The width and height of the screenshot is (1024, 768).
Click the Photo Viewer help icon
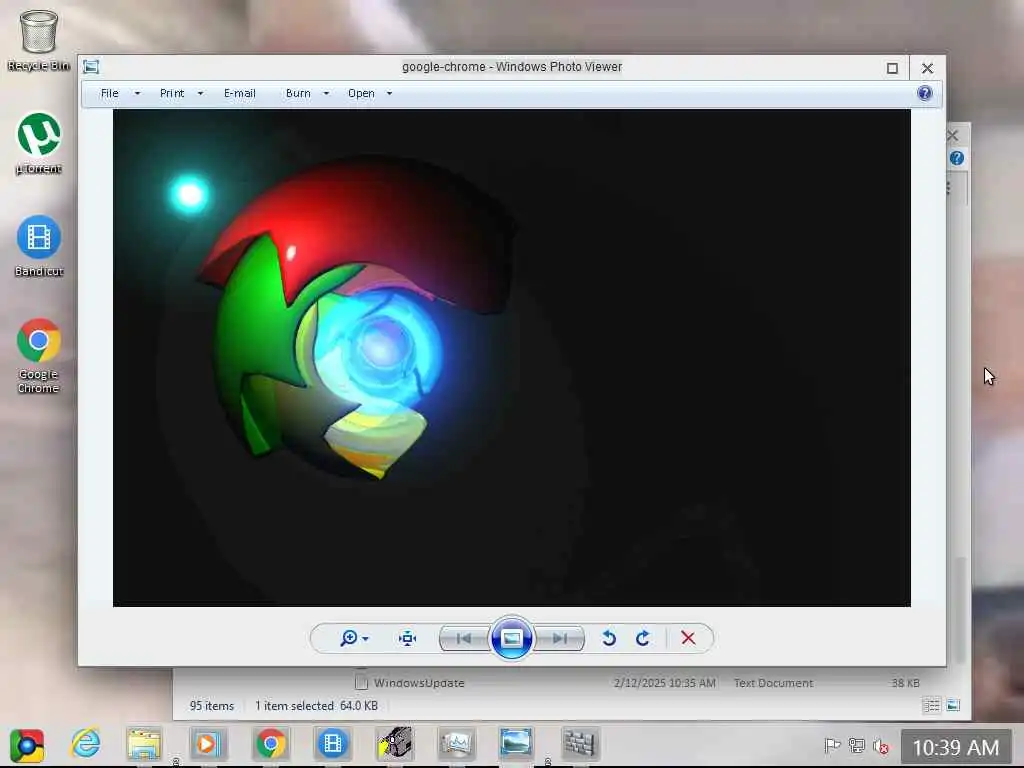coord(925,93)
